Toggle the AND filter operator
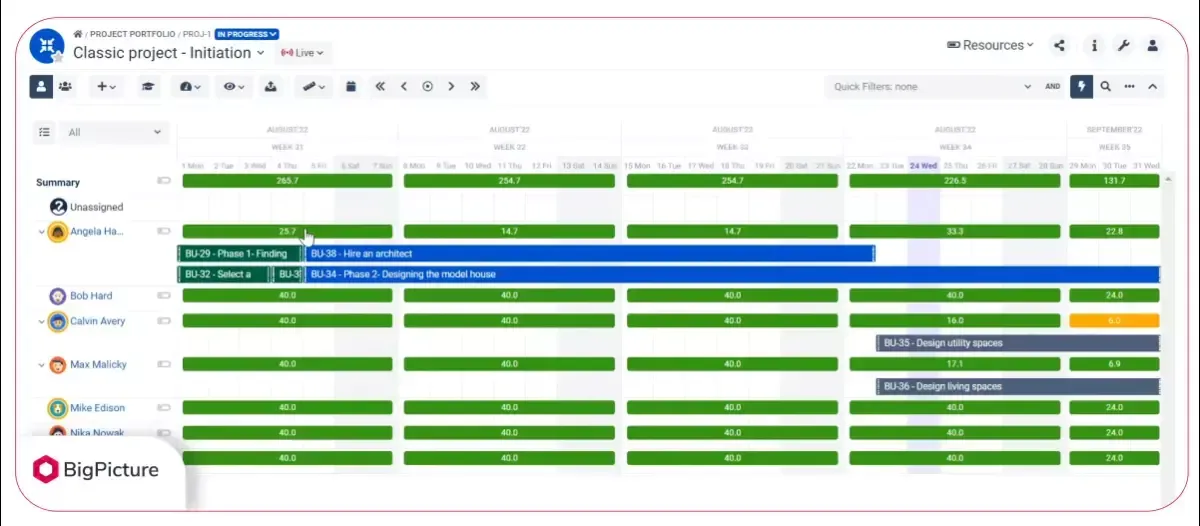This screenshot has width=1200, height=526. coord(1053,87)
